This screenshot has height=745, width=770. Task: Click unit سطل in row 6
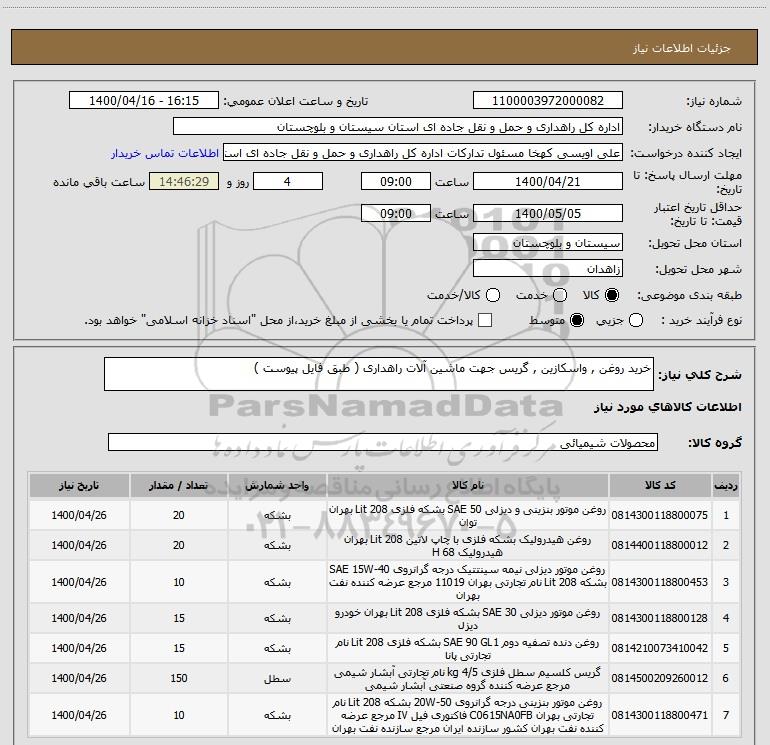[x=277, y=678]
